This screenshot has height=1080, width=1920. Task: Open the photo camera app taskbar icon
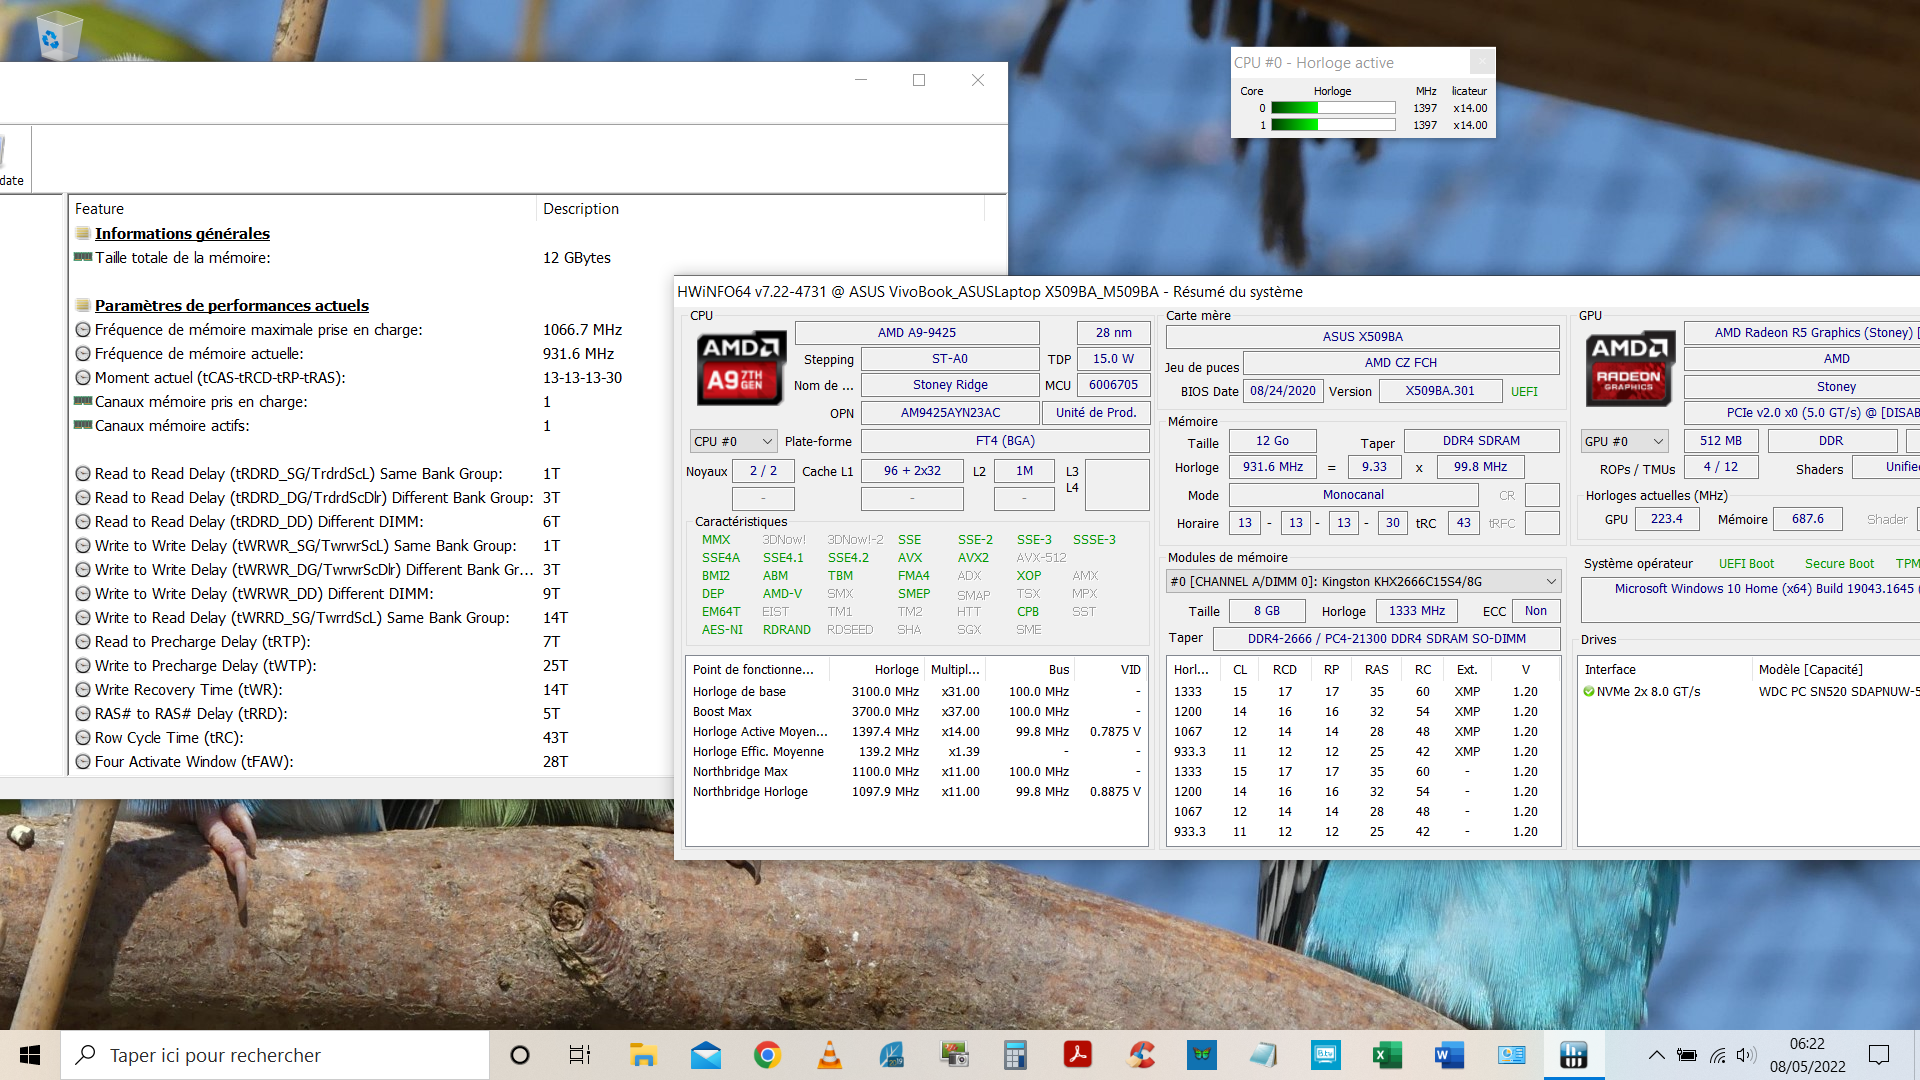point(954,1055)
